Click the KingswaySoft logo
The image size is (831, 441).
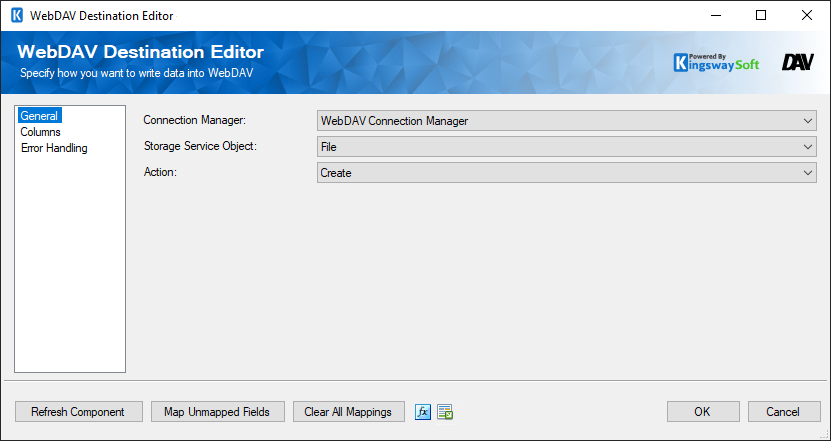(x=717, y=63)
